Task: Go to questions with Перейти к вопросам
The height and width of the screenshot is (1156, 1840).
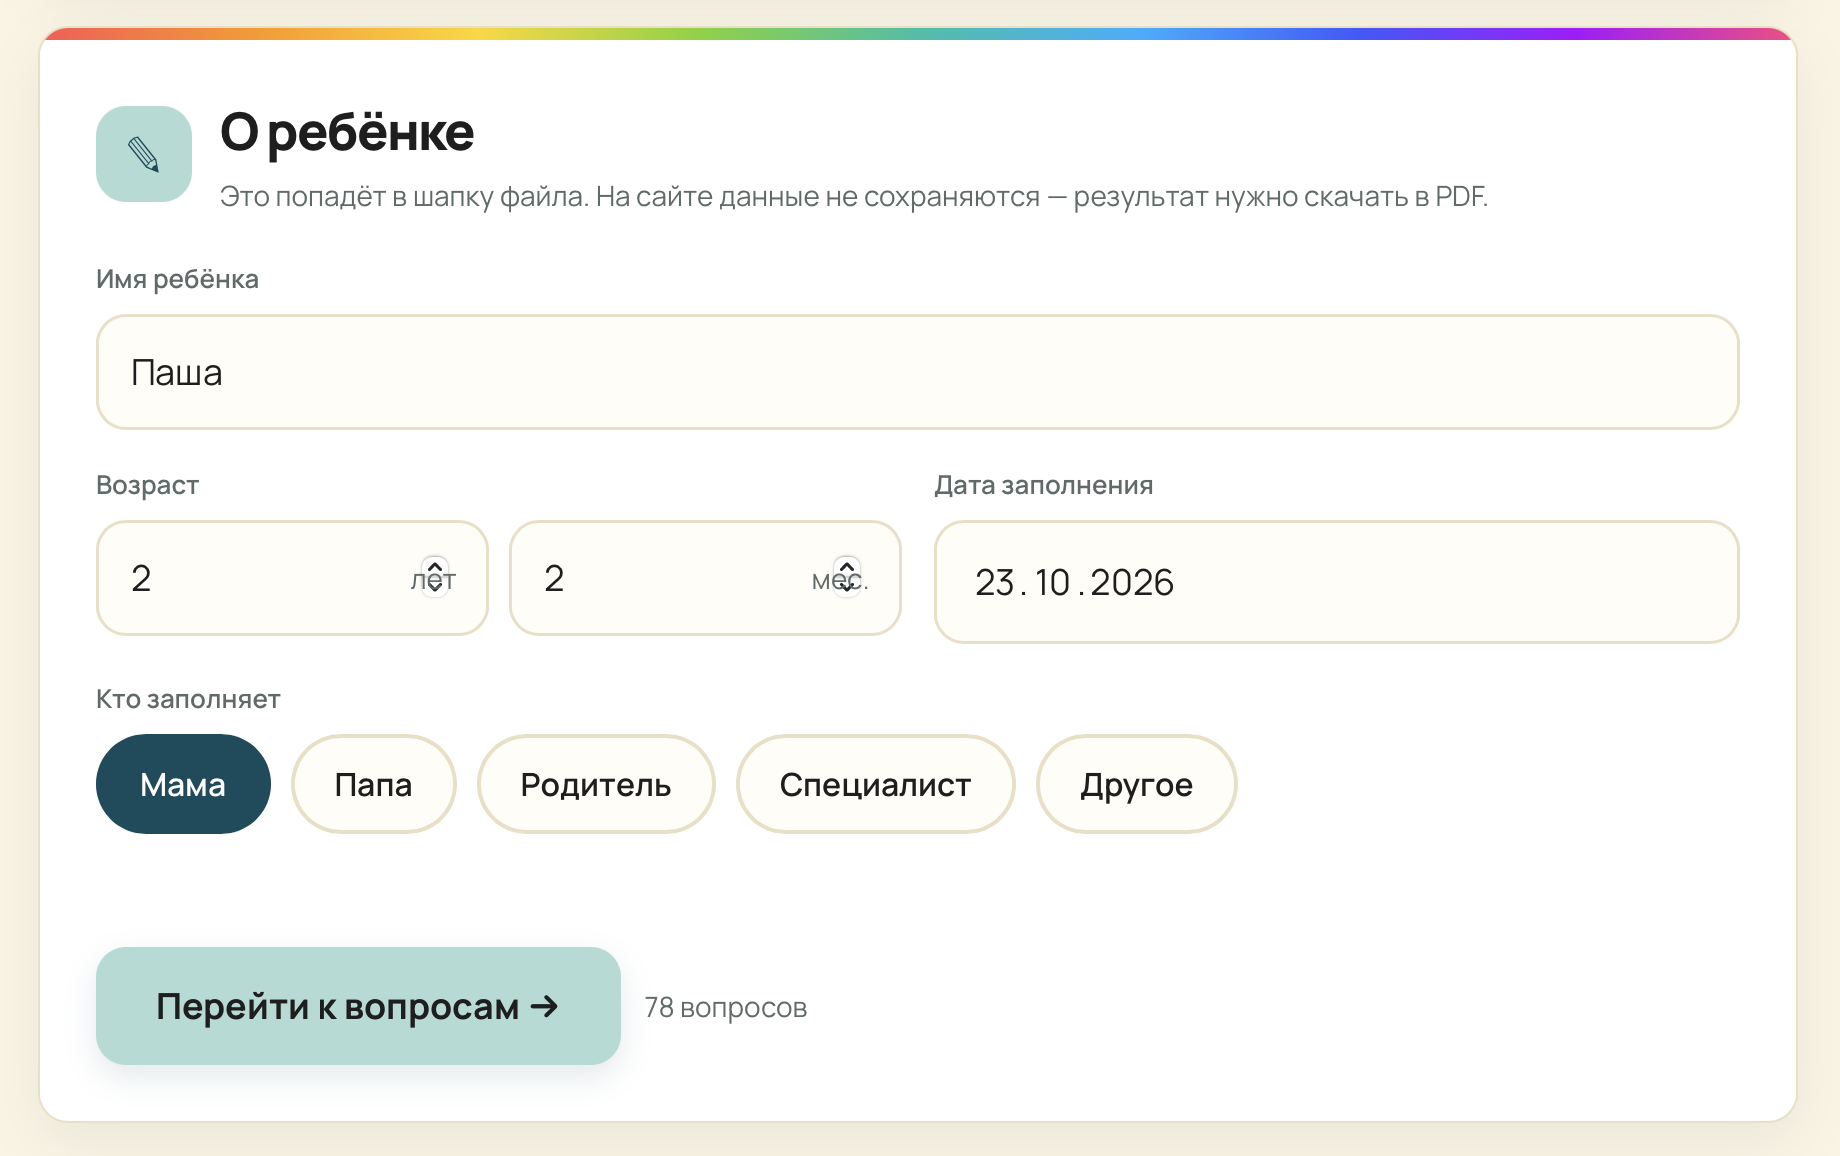Action: tap(358, 1006)
